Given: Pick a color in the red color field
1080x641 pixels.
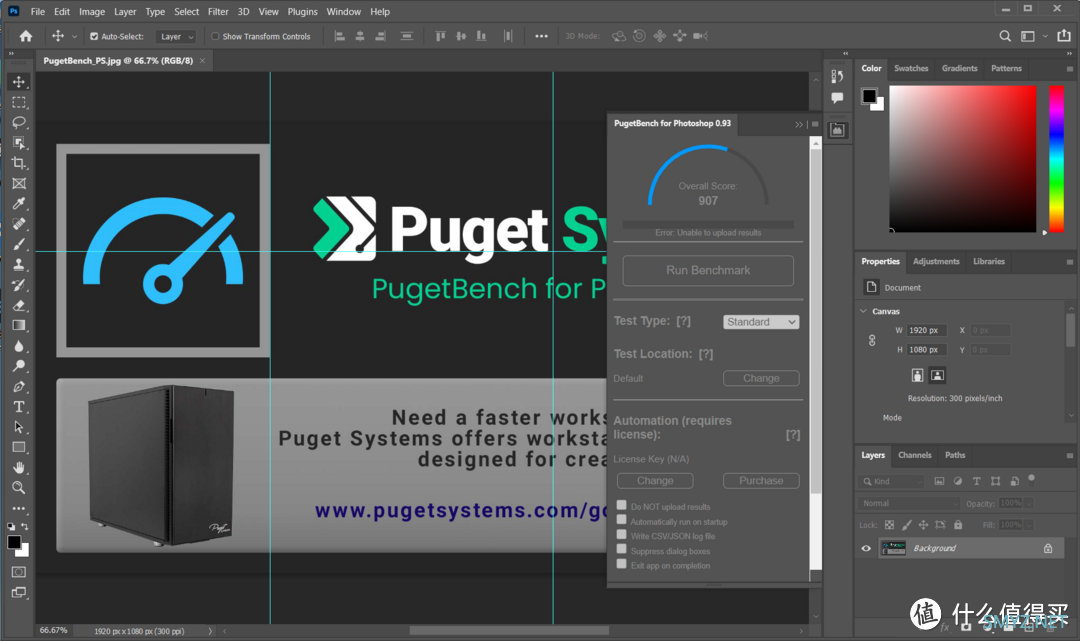Looking at the screenshot, I should pos(962,158).
